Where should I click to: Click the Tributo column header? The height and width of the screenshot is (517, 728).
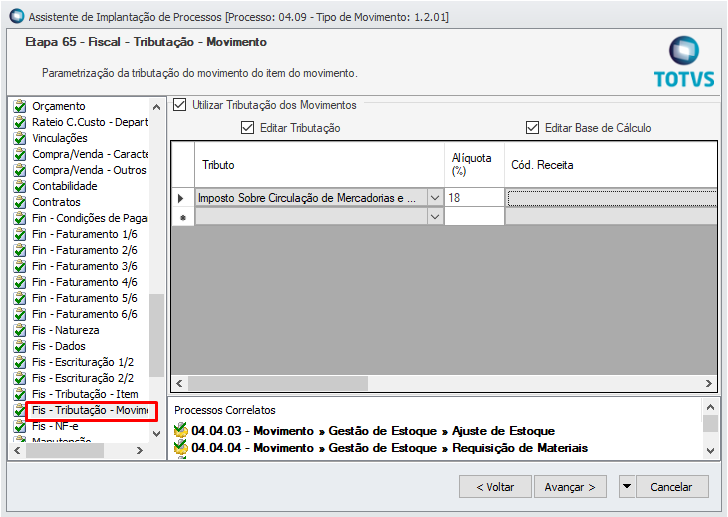pyautogui.click(x=319, y=165)
